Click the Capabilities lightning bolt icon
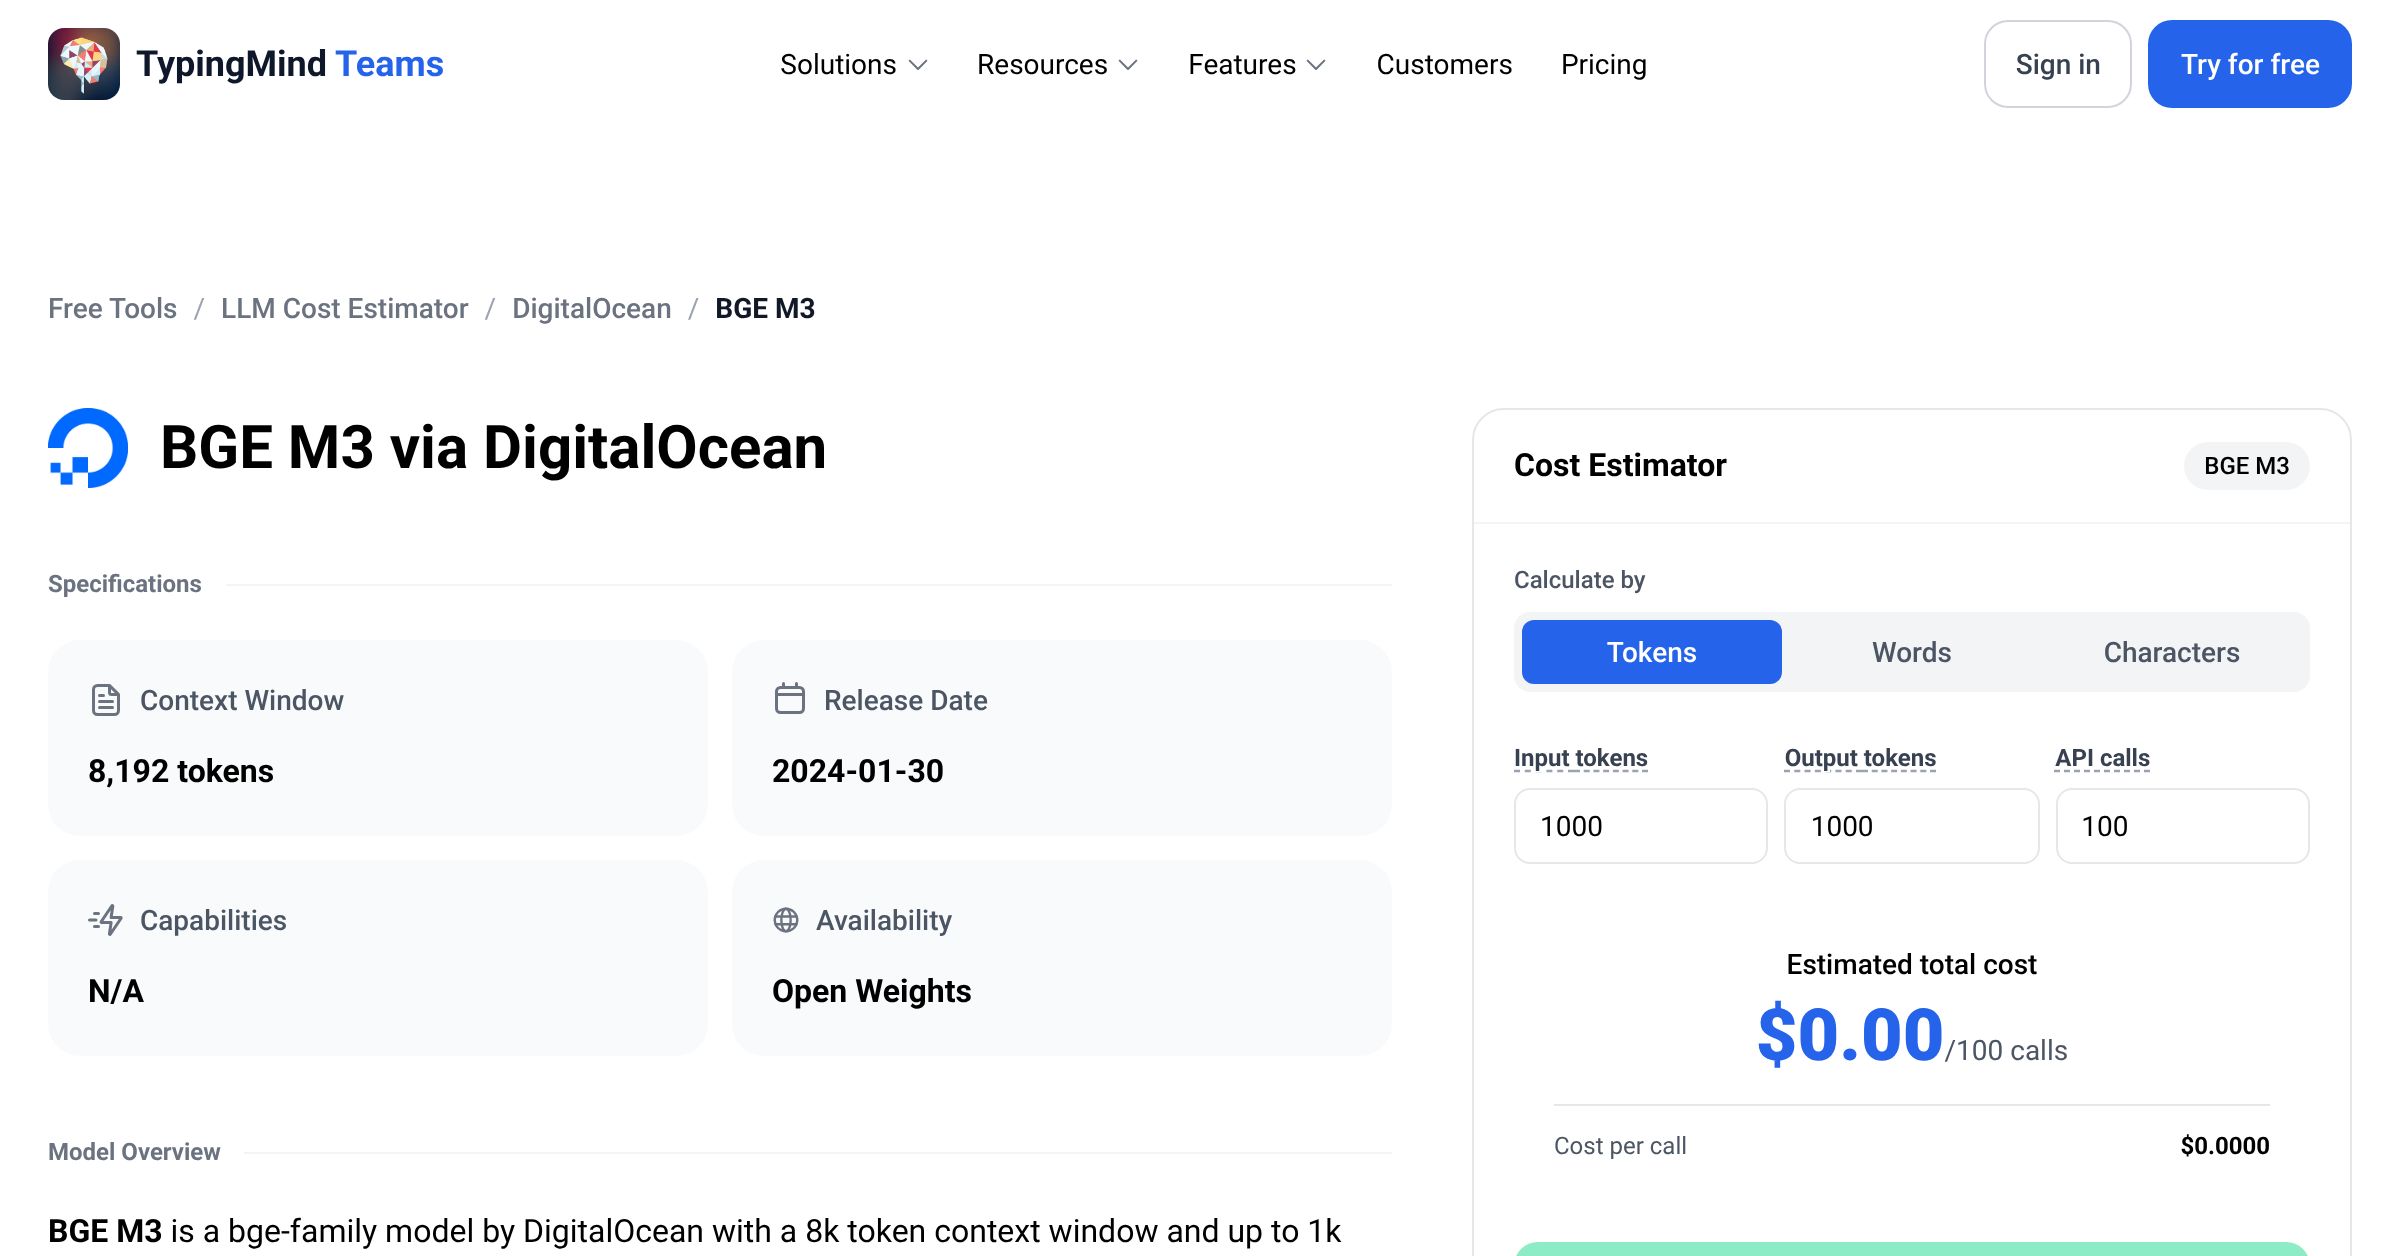Image resolution: width=2400 pixels, height=1256 pixels. tap(106, 920)
